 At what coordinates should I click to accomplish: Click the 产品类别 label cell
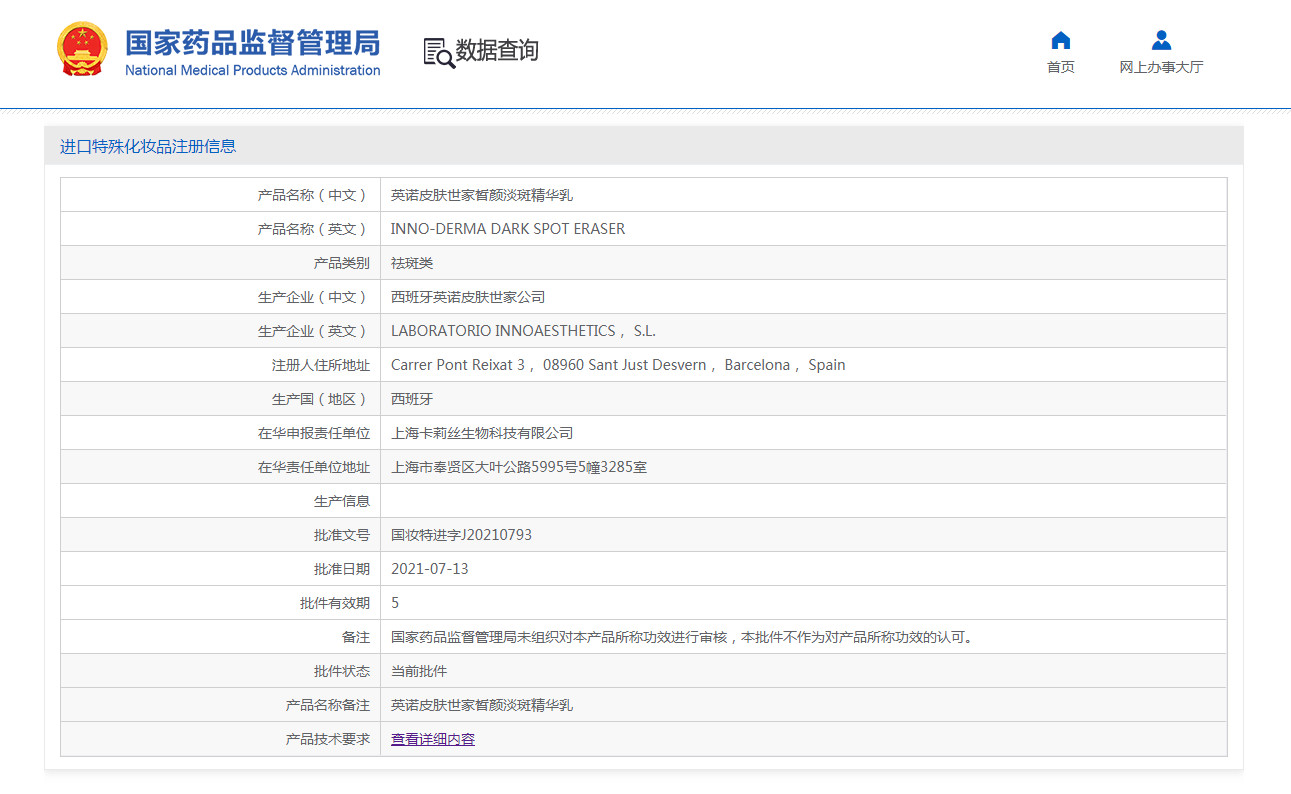pos(221,263)
